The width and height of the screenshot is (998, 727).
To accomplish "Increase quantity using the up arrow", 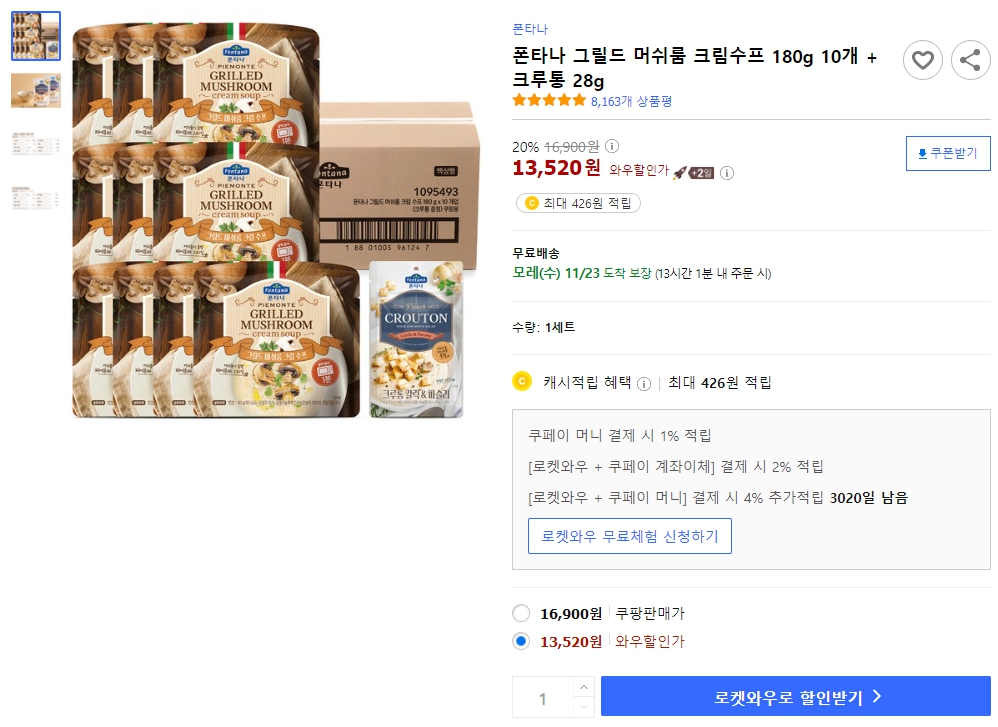I will click(x=584, y=686).
